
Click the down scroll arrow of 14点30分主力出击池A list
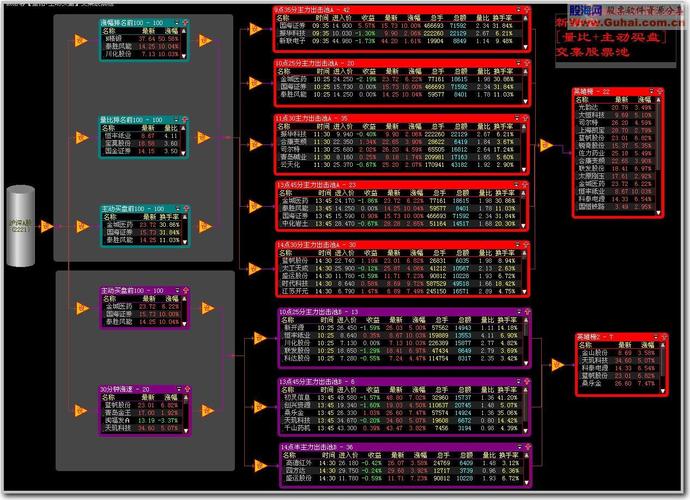tap(525, 291)
